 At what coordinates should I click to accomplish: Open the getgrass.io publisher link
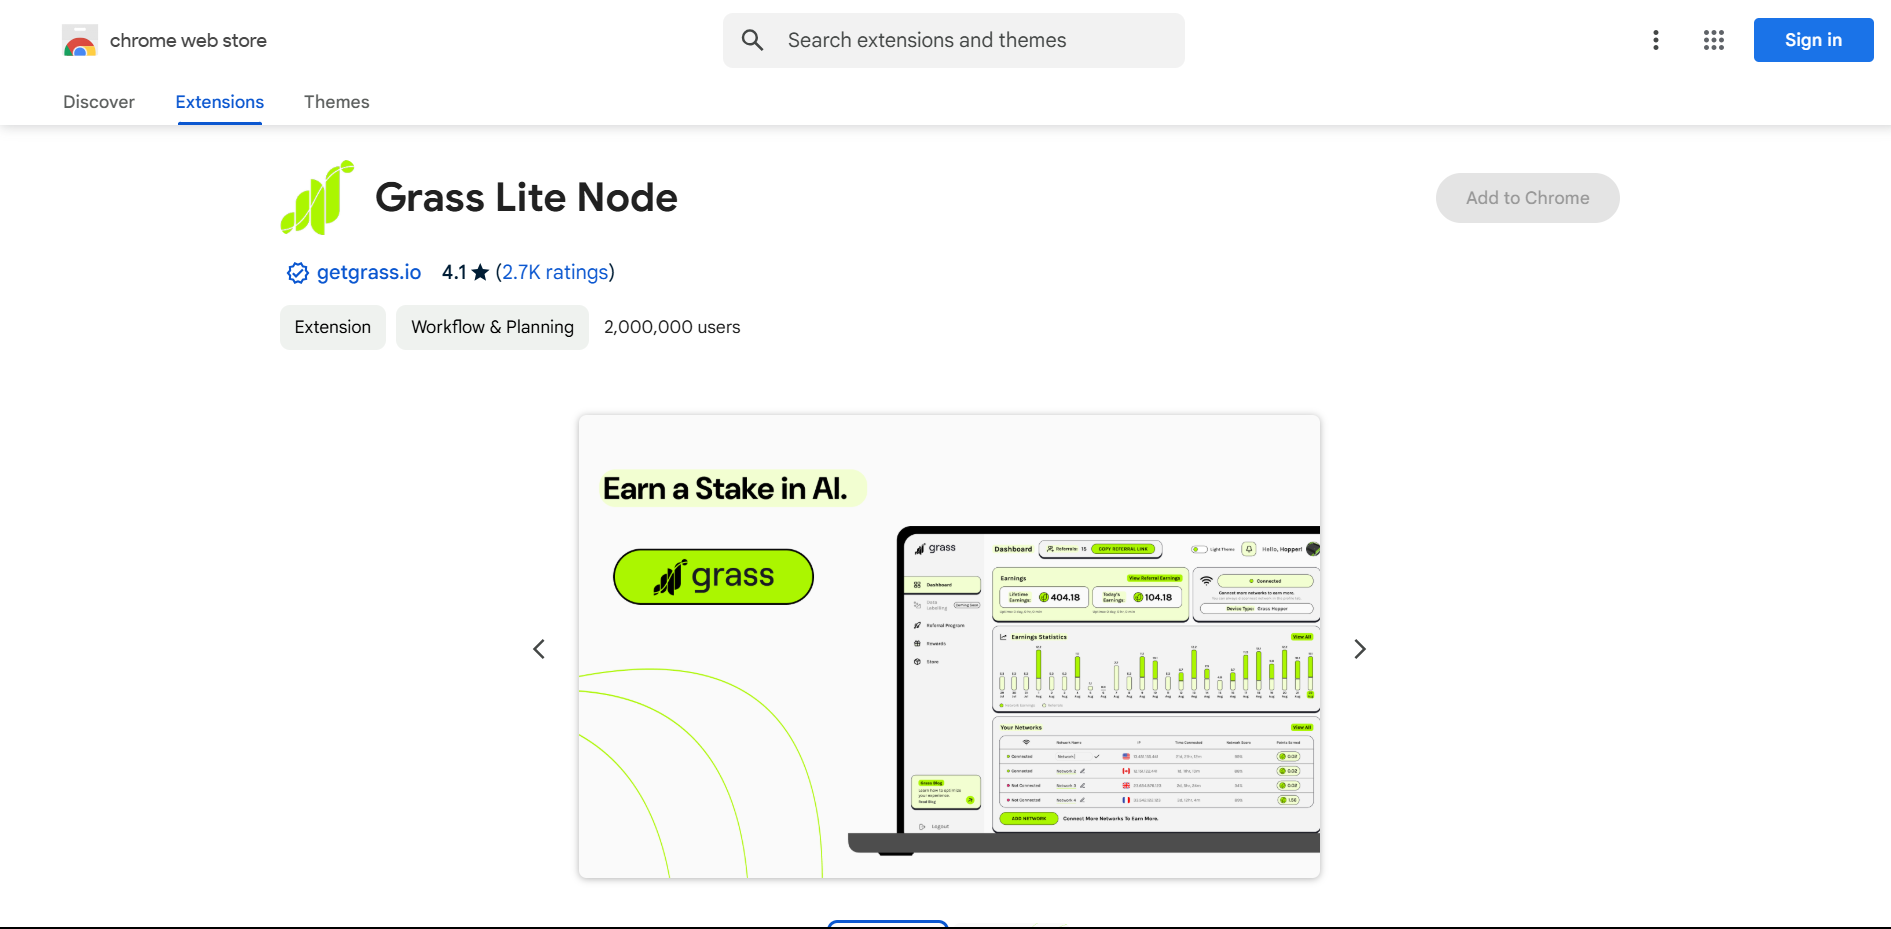[x=369, y=272]
